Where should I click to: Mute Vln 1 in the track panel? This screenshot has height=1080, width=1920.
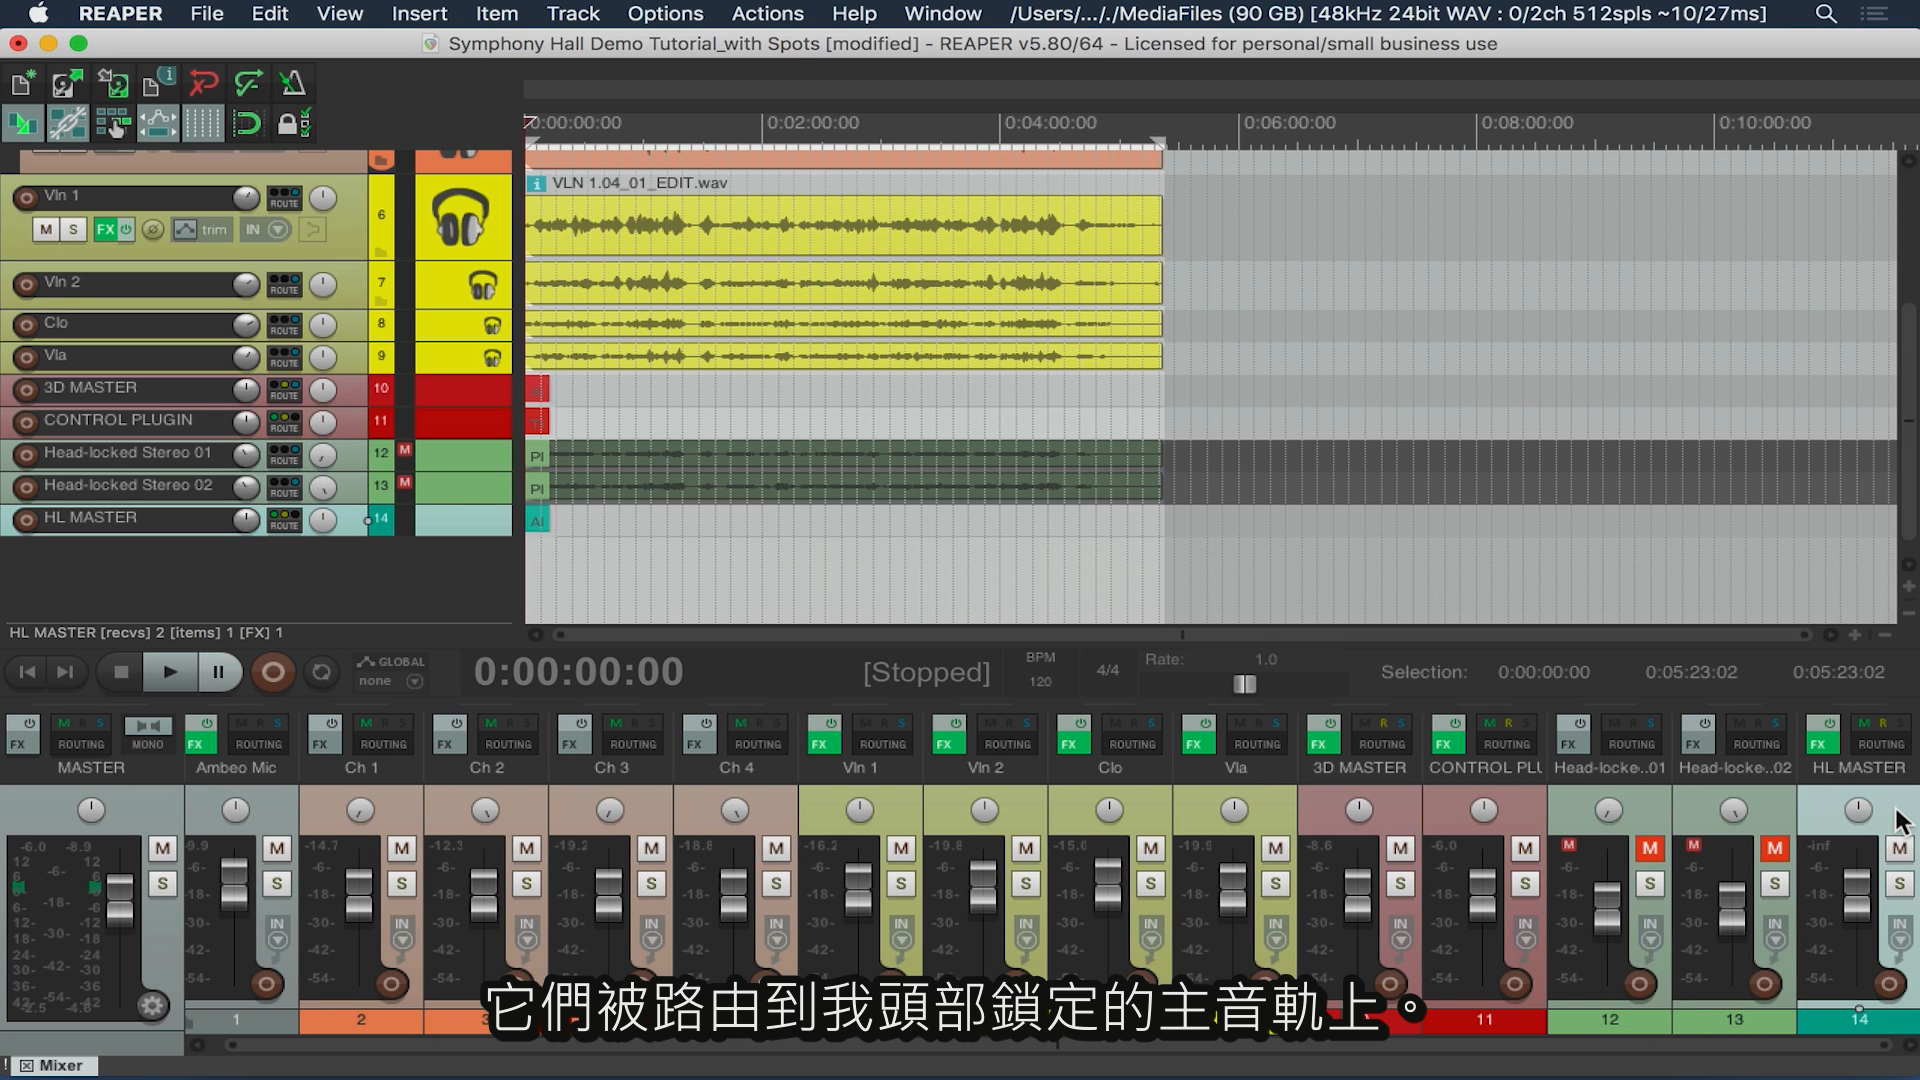click(46, 229)
